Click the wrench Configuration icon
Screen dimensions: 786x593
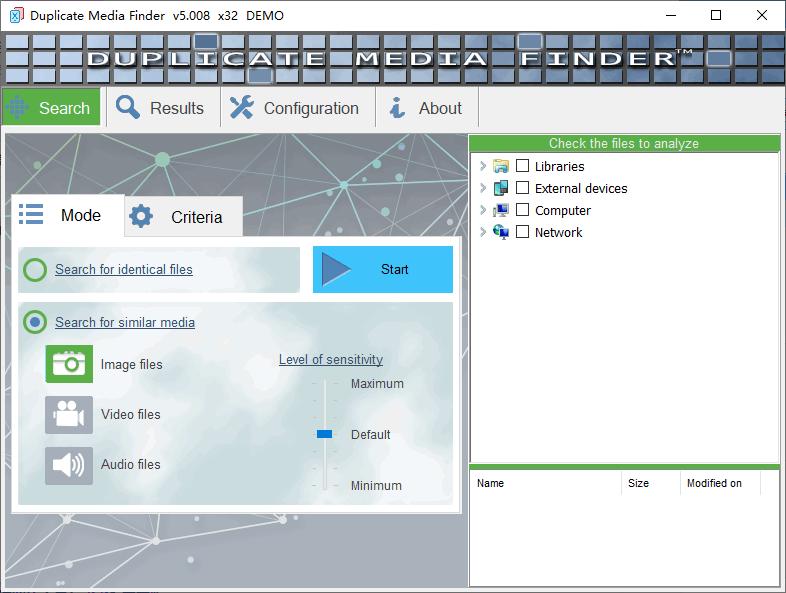(242, 107)
